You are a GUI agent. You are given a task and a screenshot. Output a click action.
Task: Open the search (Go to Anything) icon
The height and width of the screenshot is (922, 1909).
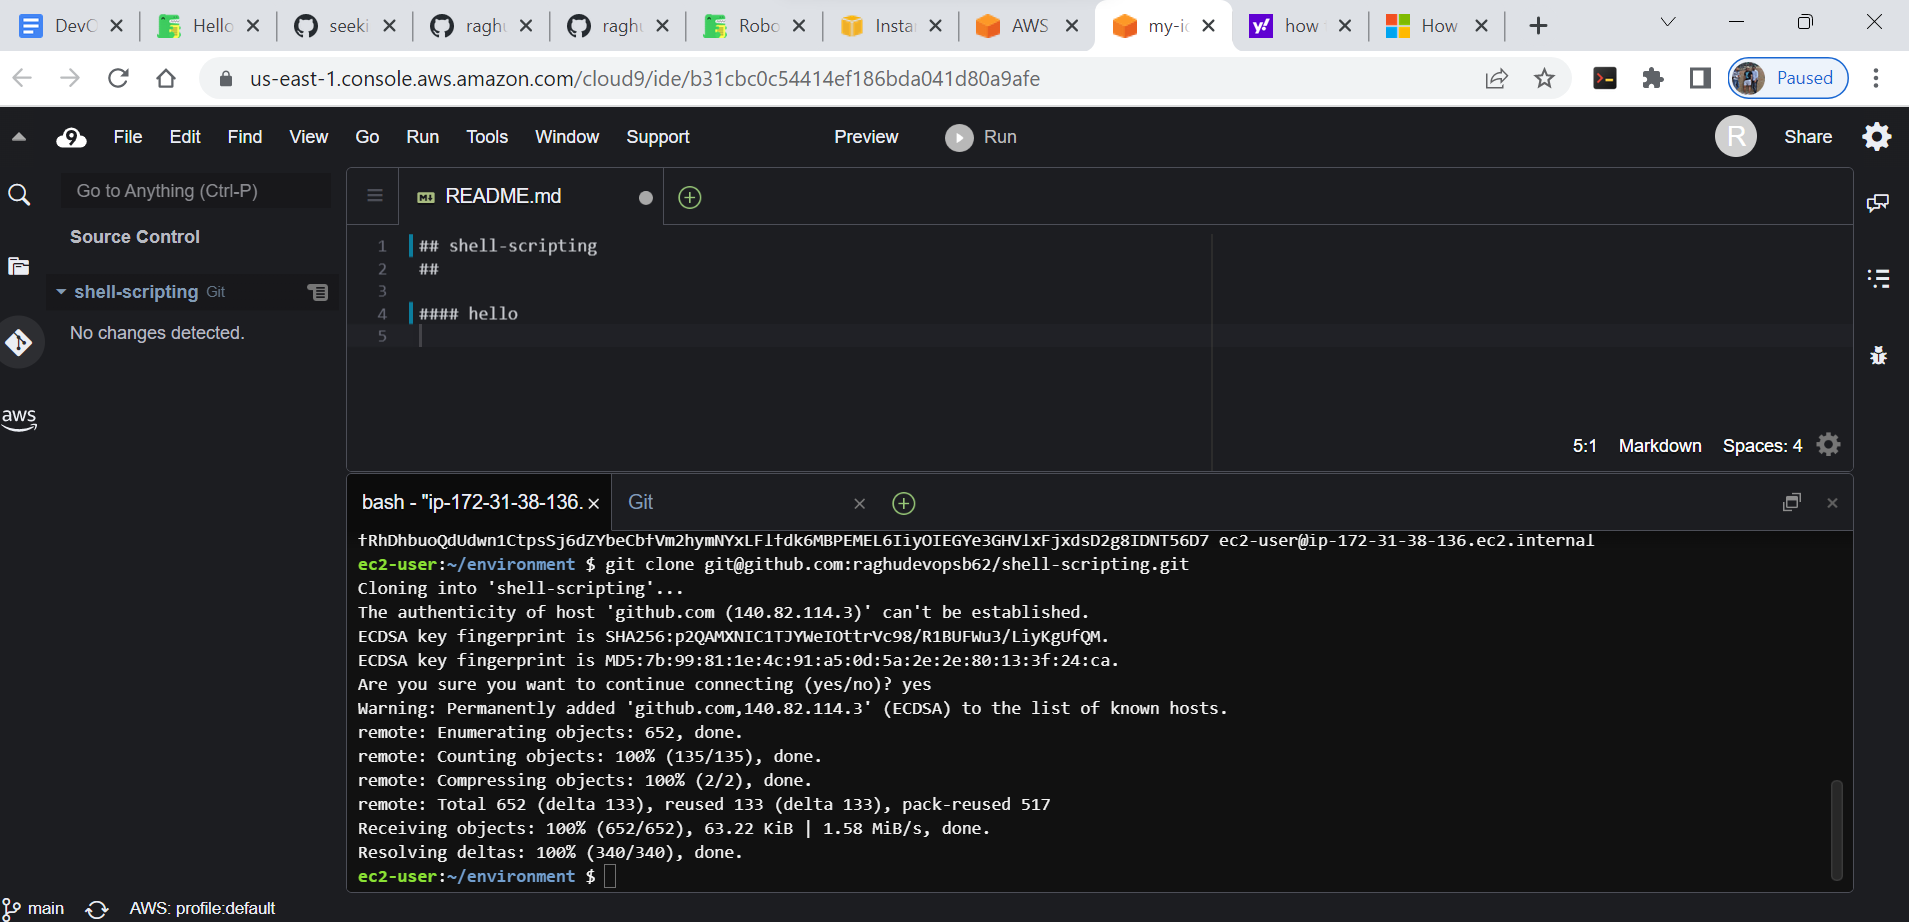click(20, 194)
